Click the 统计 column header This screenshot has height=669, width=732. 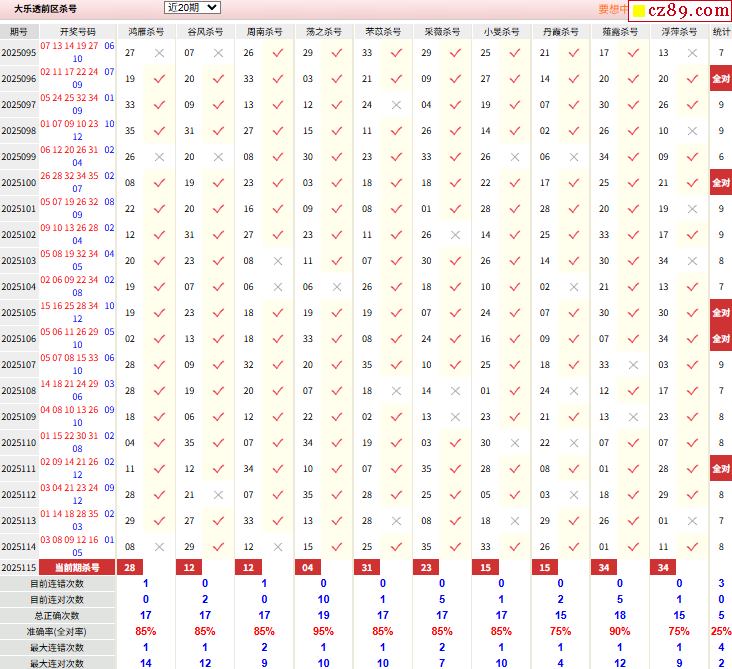(x=721, y=32)
